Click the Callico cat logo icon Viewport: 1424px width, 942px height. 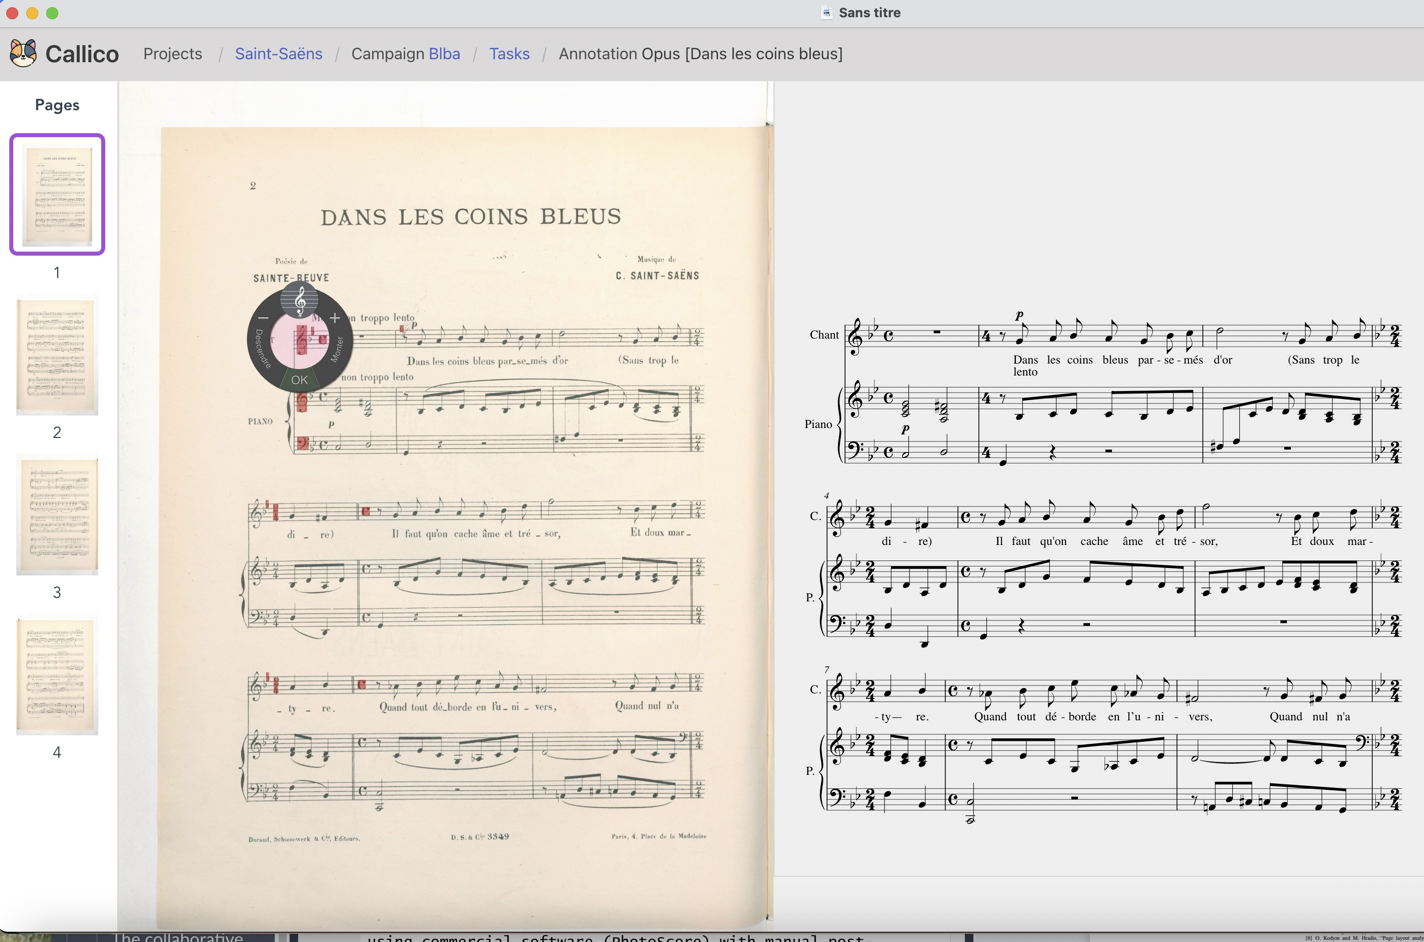coord(23,53)
